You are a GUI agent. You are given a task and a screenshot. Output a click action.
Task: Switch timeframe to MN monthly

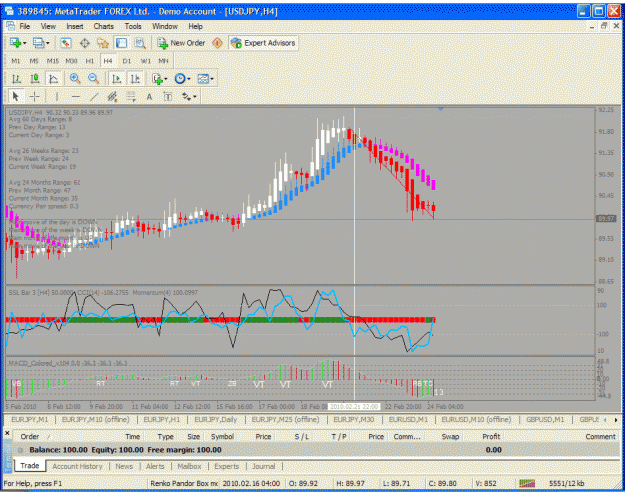163,61
